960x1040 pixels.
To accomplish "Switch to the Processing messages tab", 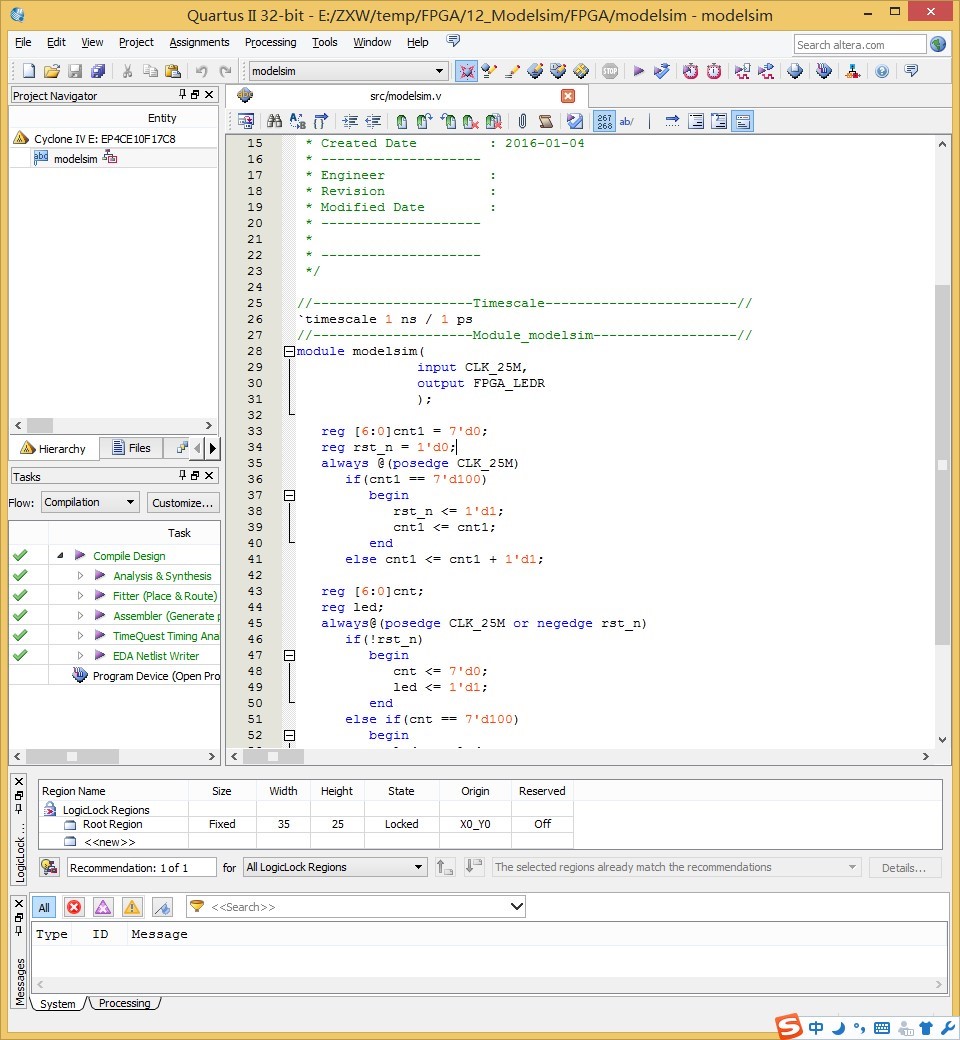I will pyautogui.click(x=124, y=1003).
